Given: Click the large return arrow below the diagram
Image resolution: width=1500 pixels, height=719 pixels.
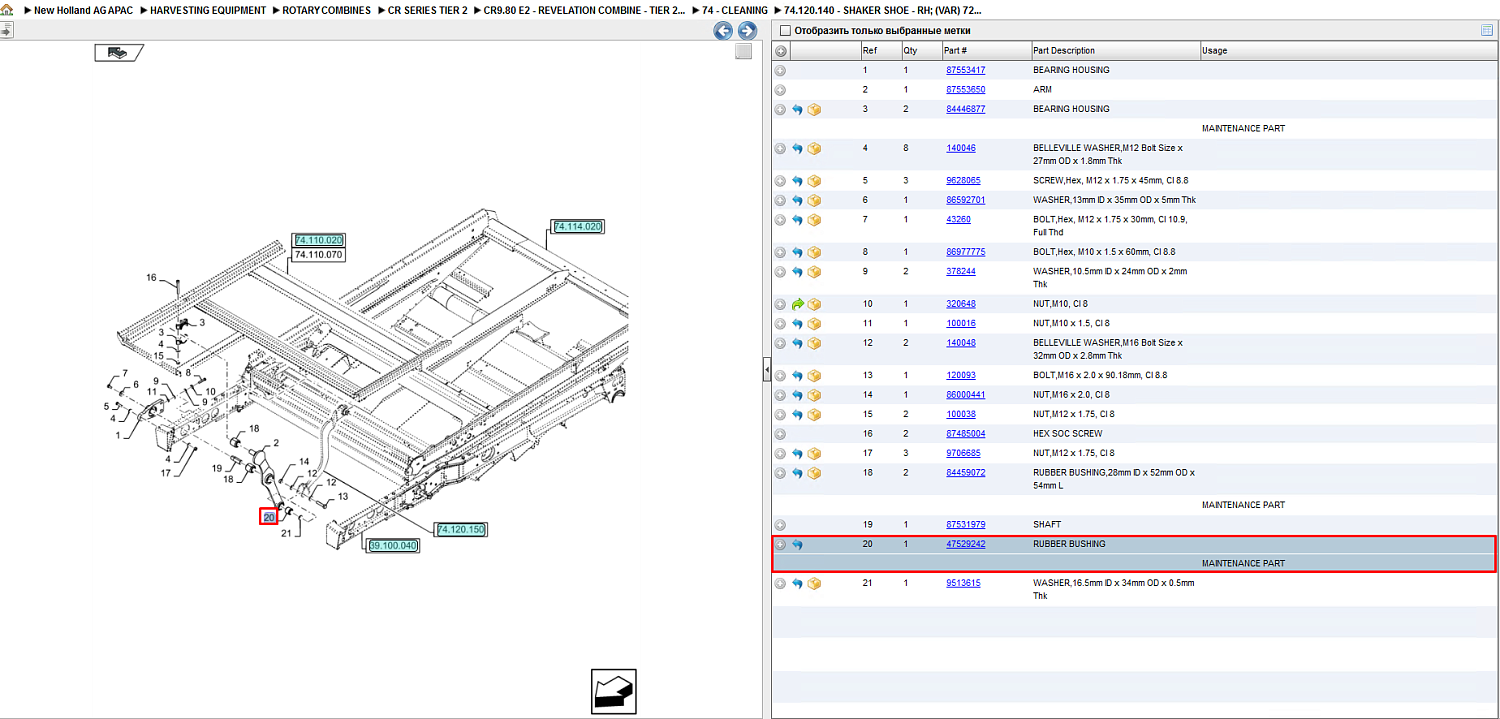Looking at the screenshot, I should [613, 690].
